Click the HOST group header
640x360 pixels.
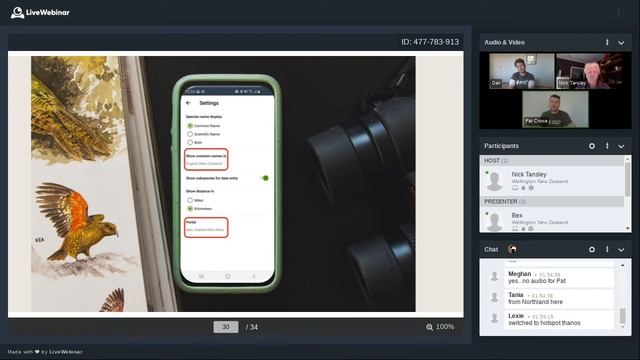[x=552, y=160]
